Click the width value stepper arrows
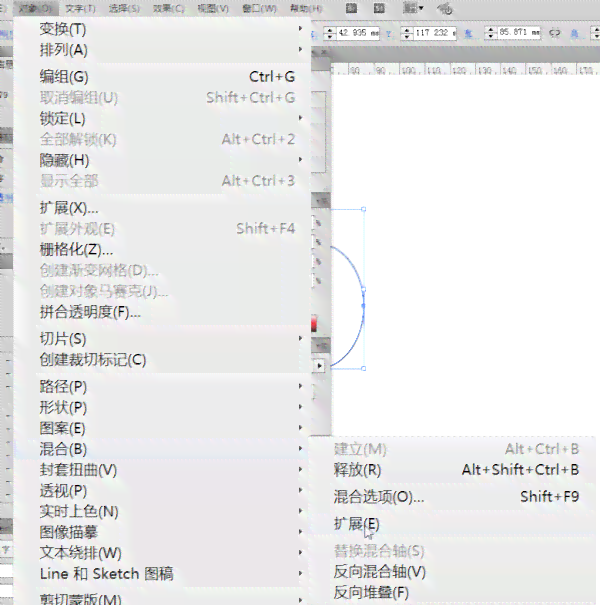The width and height of the screenshot is (600, 605). [x=490, y=33]
